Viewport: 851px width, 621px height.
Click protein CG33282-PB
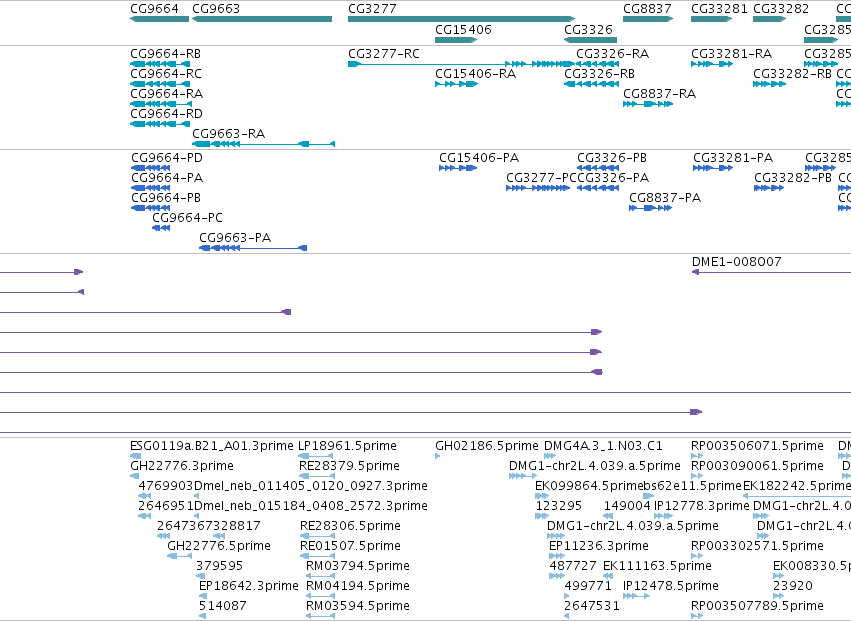769,188
